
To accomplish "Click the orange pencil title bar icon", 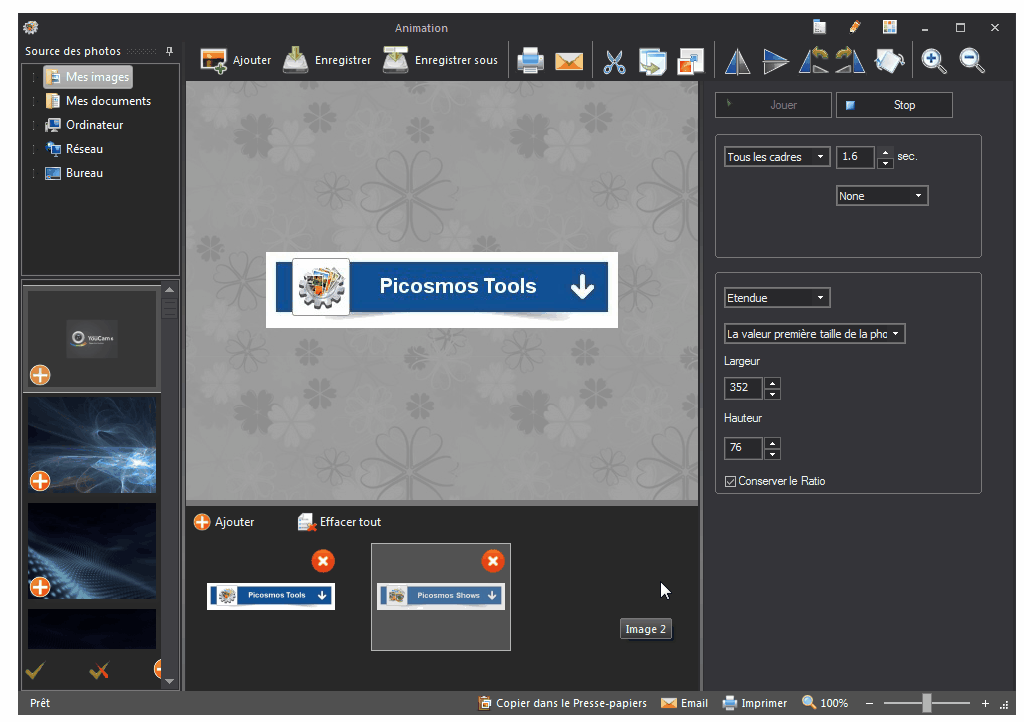I will 854,27.
